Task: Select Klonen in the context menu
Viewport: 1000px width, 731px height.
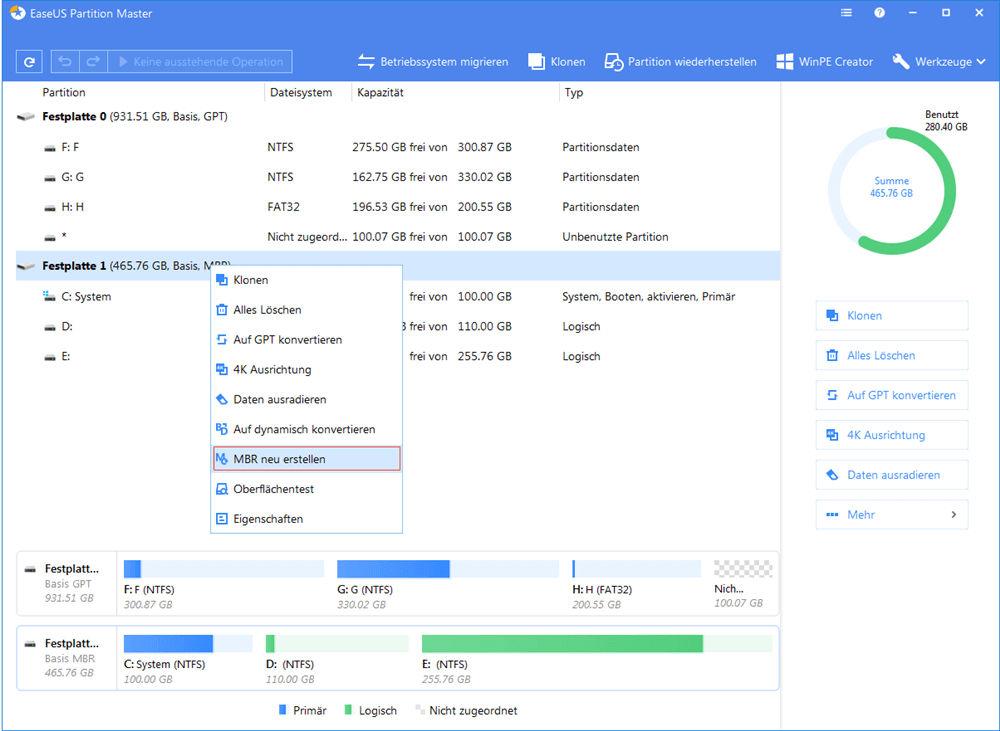Action: [x=306, y=280]
